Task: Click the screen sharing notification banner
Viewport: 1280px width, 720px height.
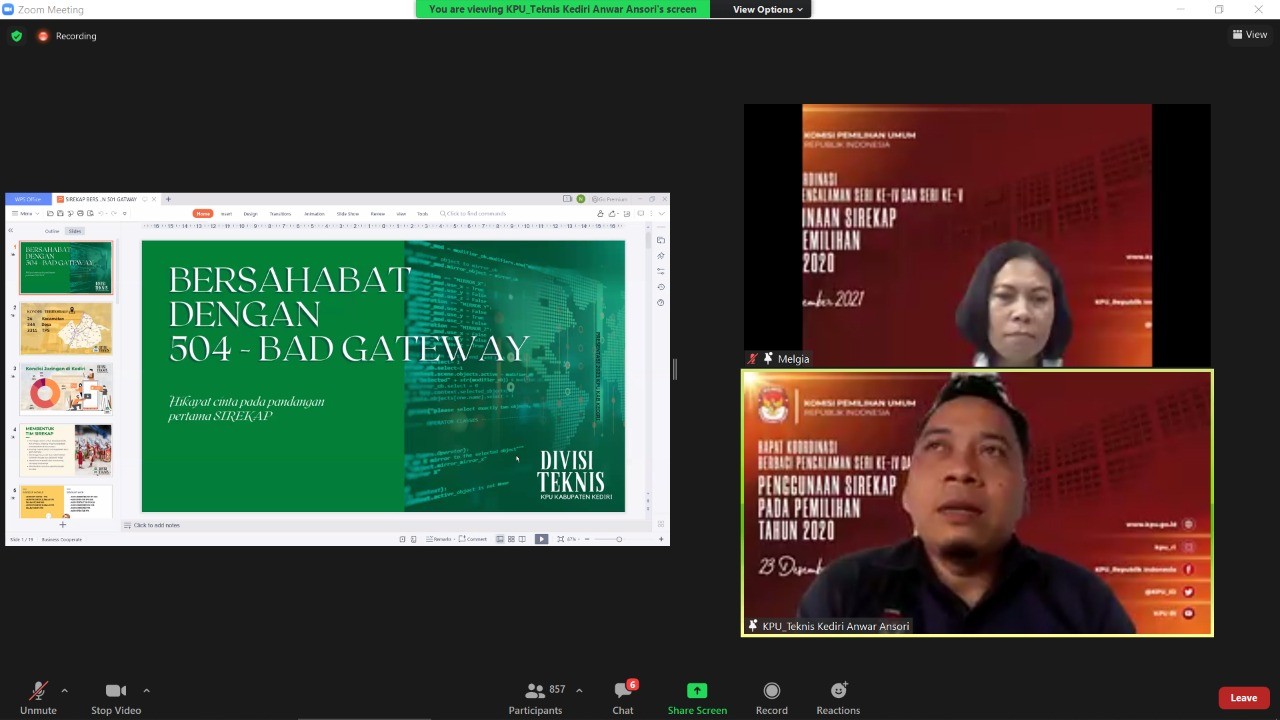Action: coord(562,9)
